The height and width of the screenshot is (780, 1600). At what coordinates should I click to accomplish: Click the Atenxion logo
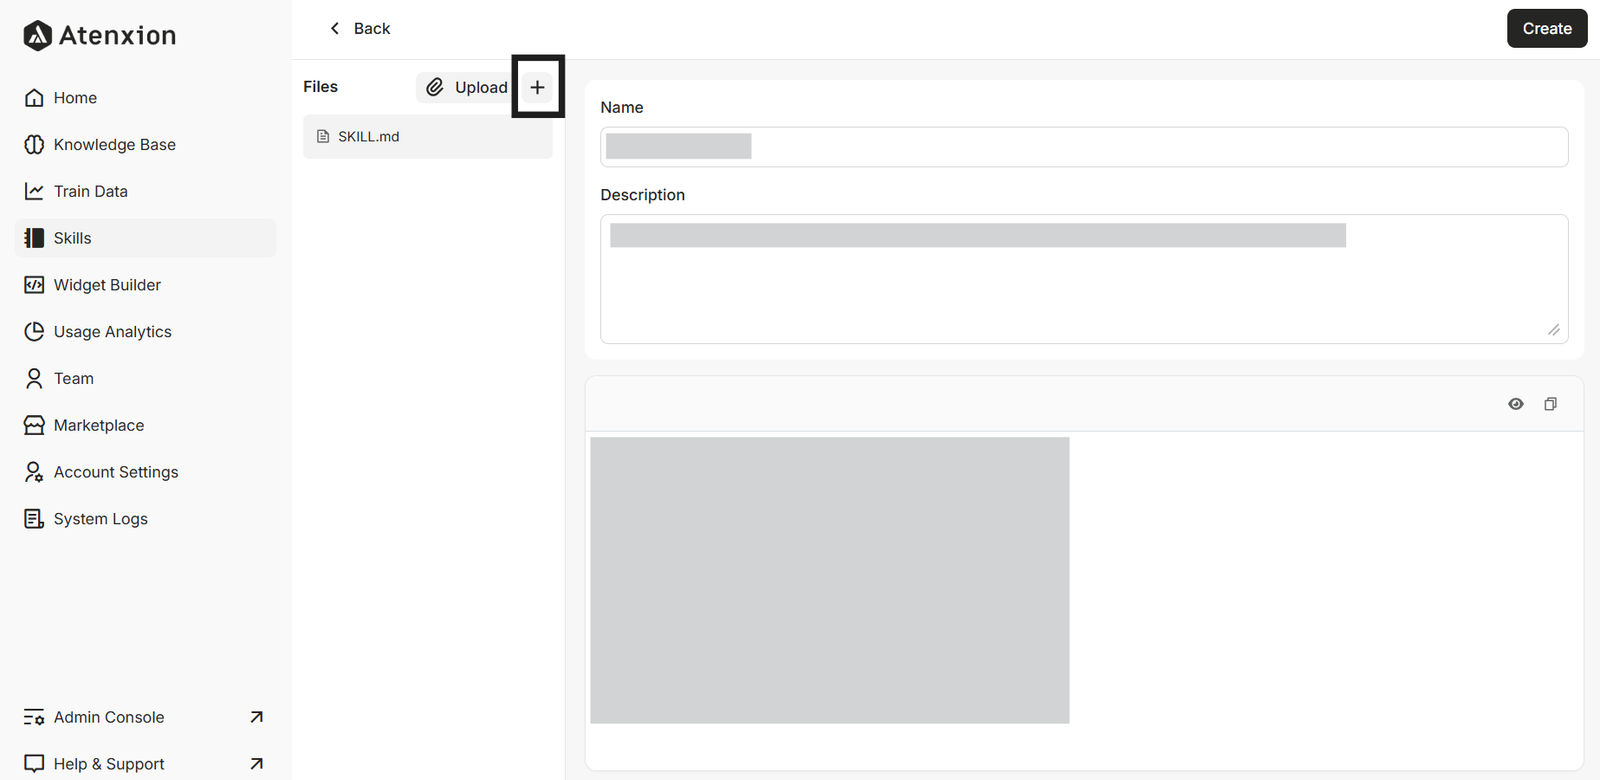99,35
